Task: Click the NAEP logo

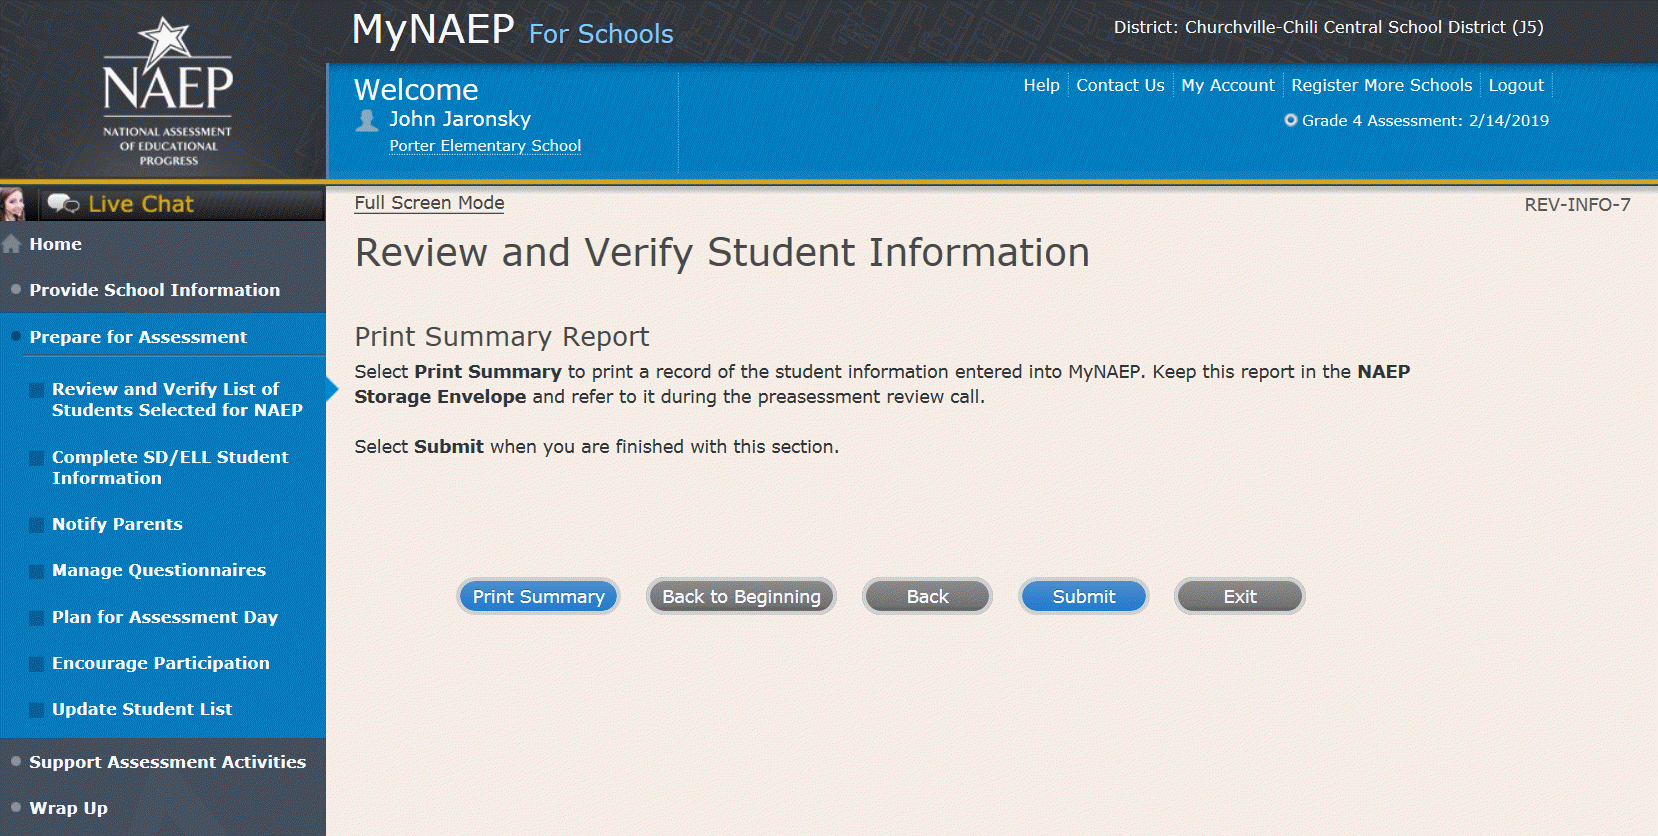Action: [167, 90]
